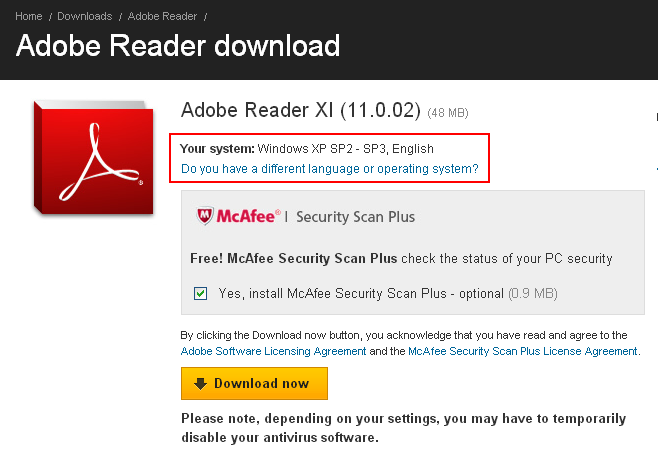Open 'Do you have a different language' link

(330, 169)
